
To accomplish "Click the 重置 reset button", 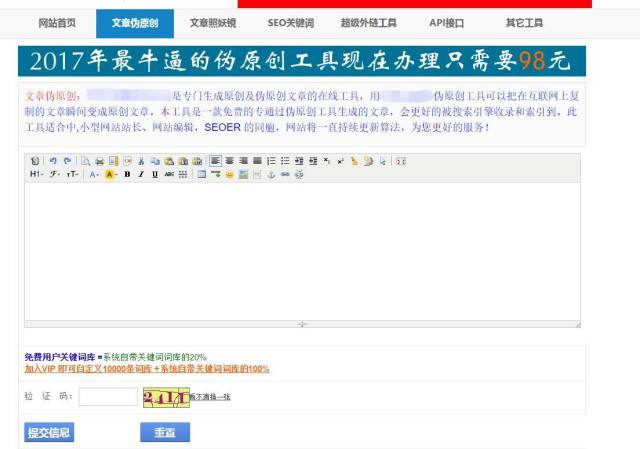I will point(165,432).
